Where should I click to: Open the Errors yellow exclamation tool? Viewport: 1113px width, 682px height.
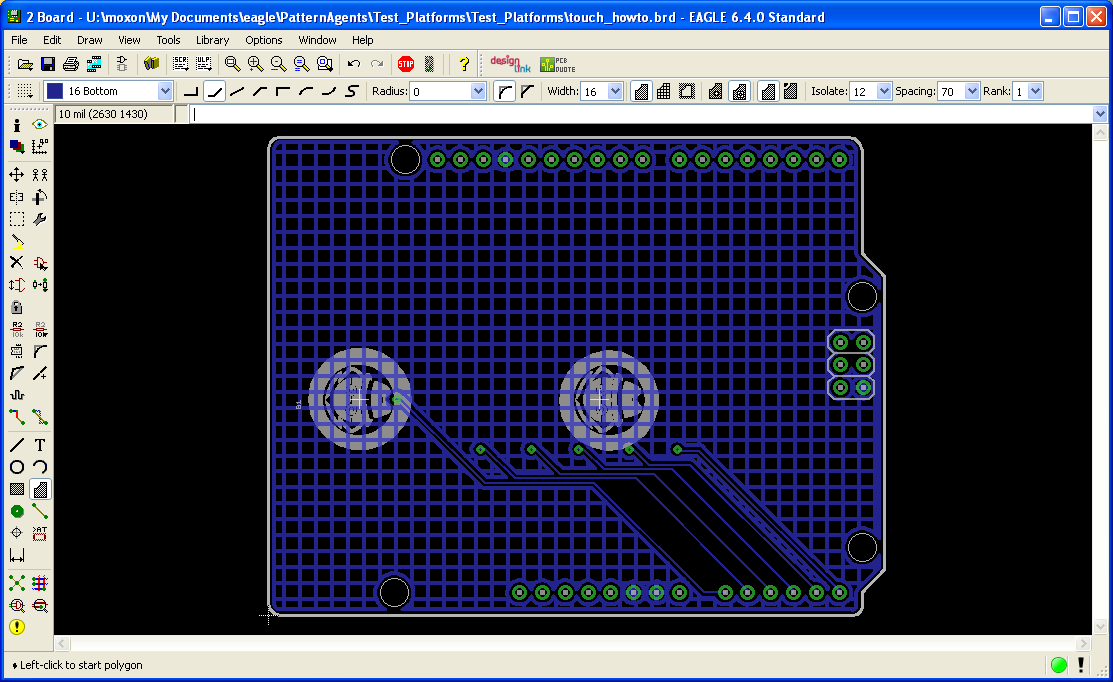click(17, 627)
